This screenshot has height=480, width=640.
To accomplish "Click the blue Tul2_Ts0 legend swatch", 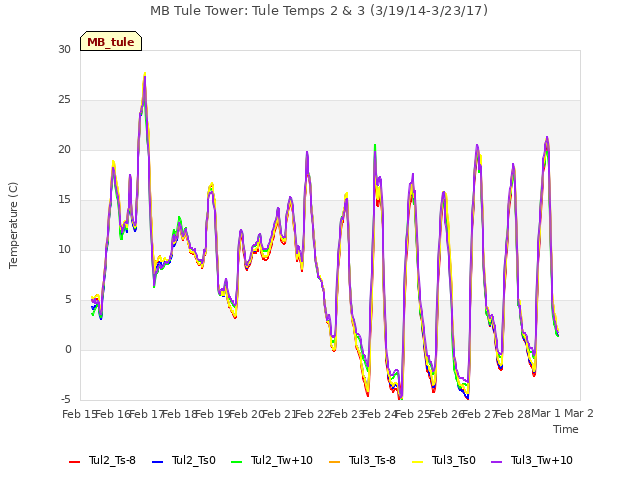I will coord(158,462).
